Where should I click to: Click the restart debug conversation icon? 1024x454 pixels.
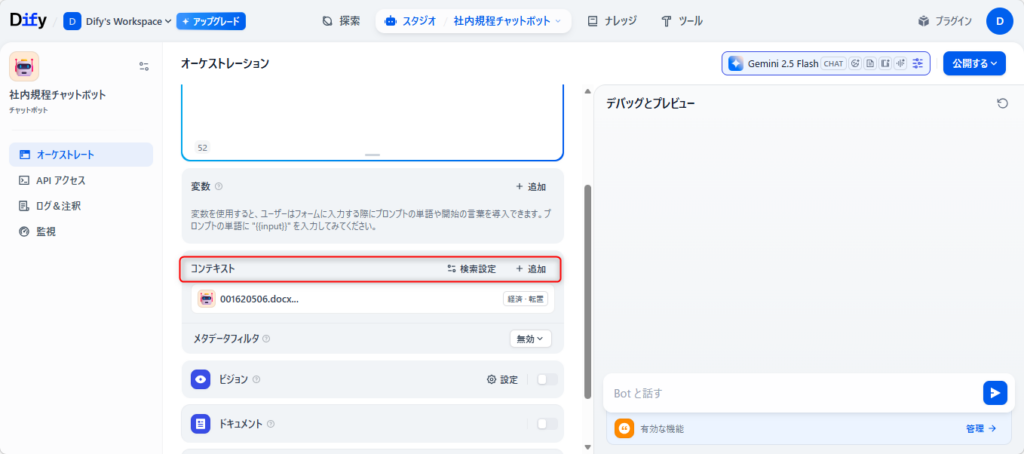tap(1002, 104)
